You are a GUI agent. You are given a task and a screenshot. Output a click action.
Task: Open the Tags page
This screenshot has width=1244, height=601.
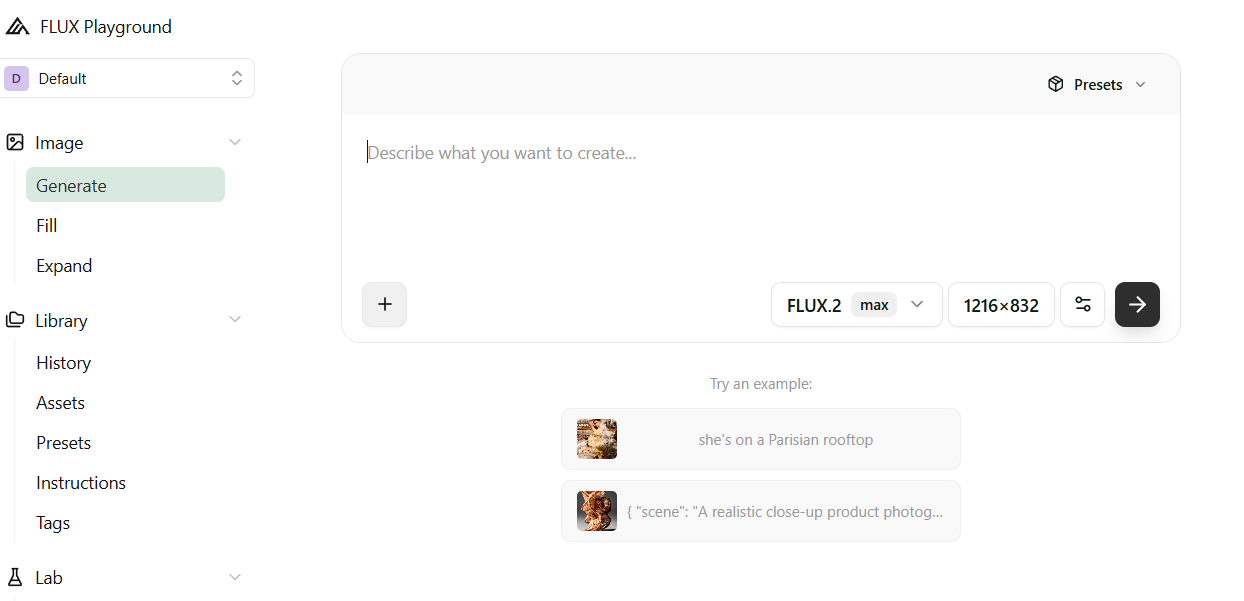point(52,522)
